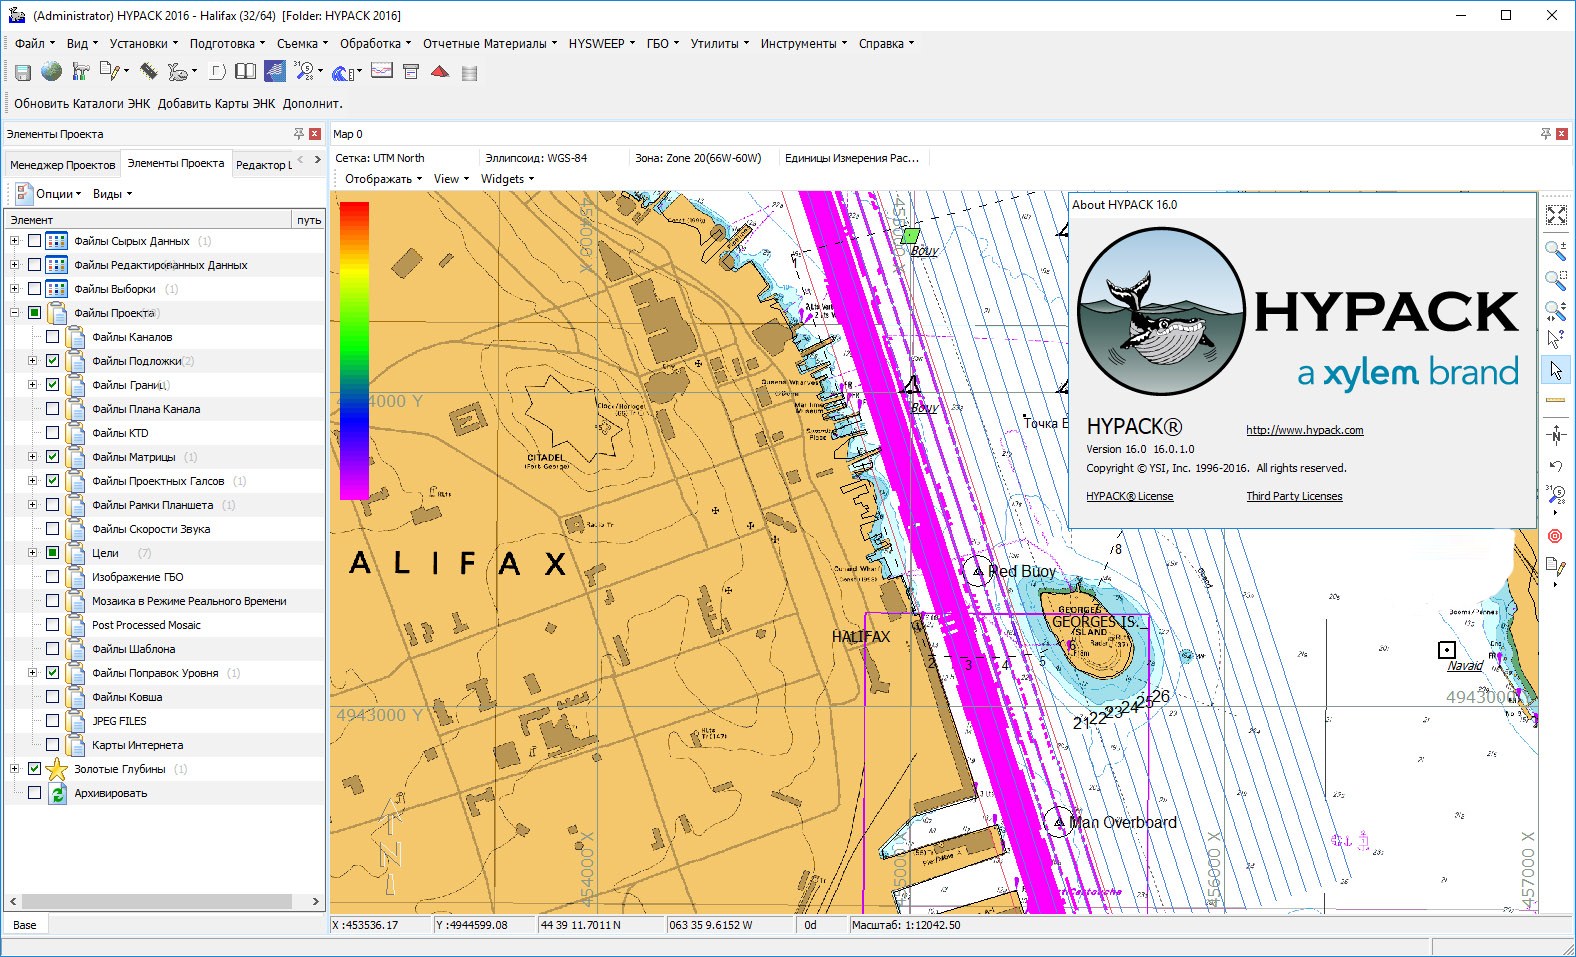The image size is (1576, 957).
Task: Open the Widgets dropdown
Action: (507, 179)
